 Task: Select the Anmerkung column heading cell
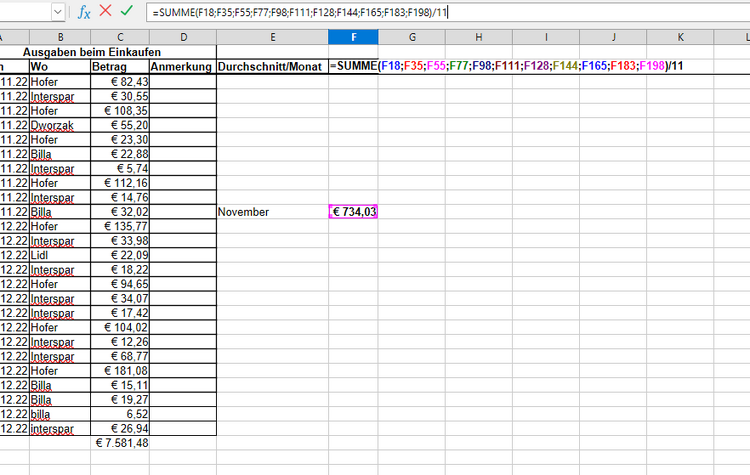(x=183, y=66)
